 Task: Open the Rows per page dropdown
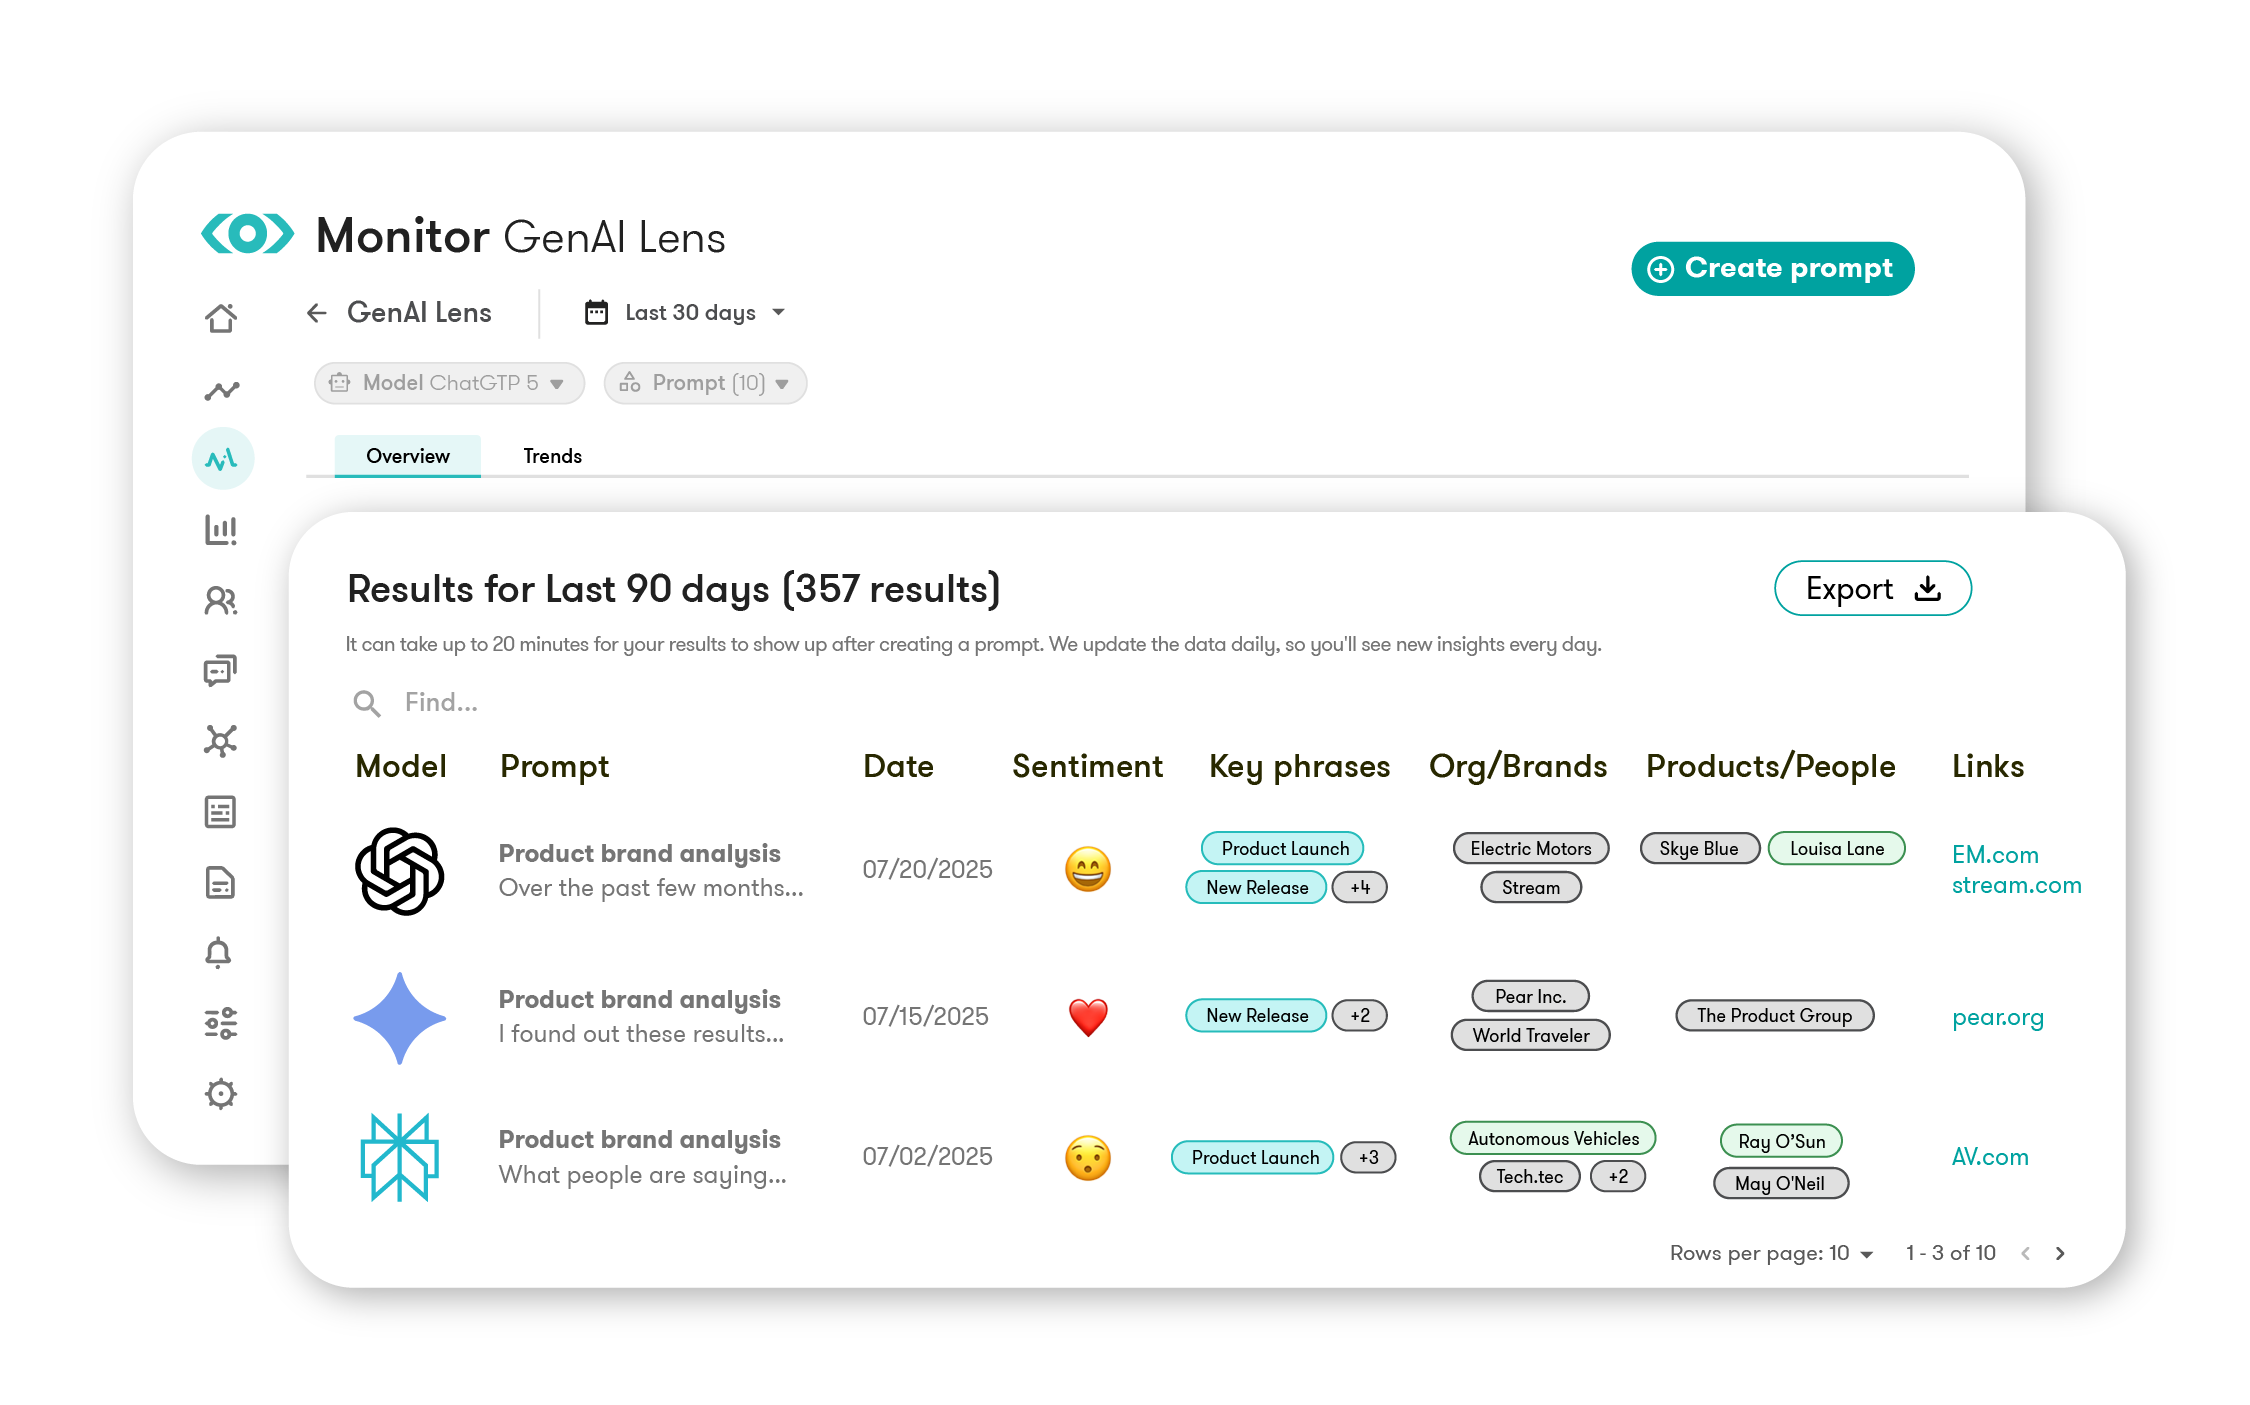click(1771, 1252)
